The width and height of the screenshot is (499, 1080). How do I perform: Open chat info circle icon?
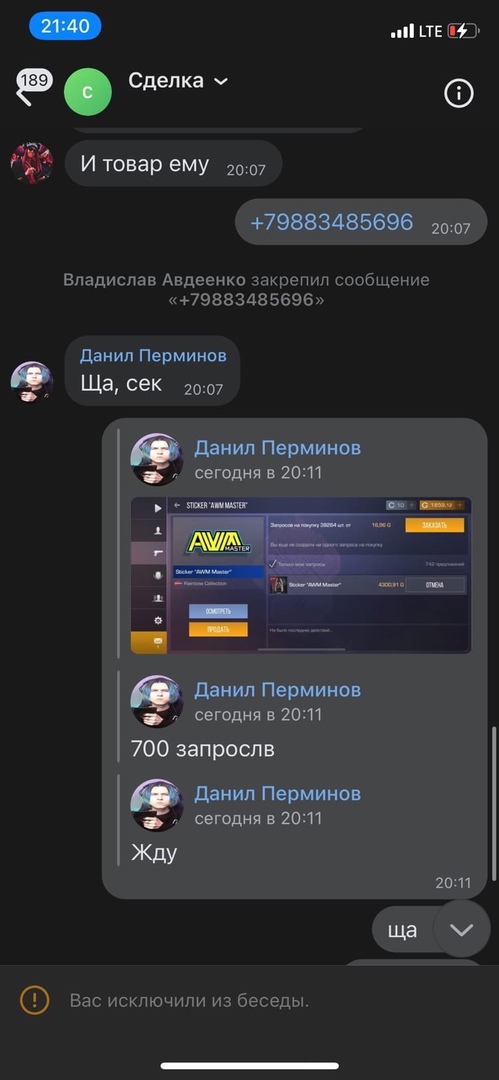[459, 93]
